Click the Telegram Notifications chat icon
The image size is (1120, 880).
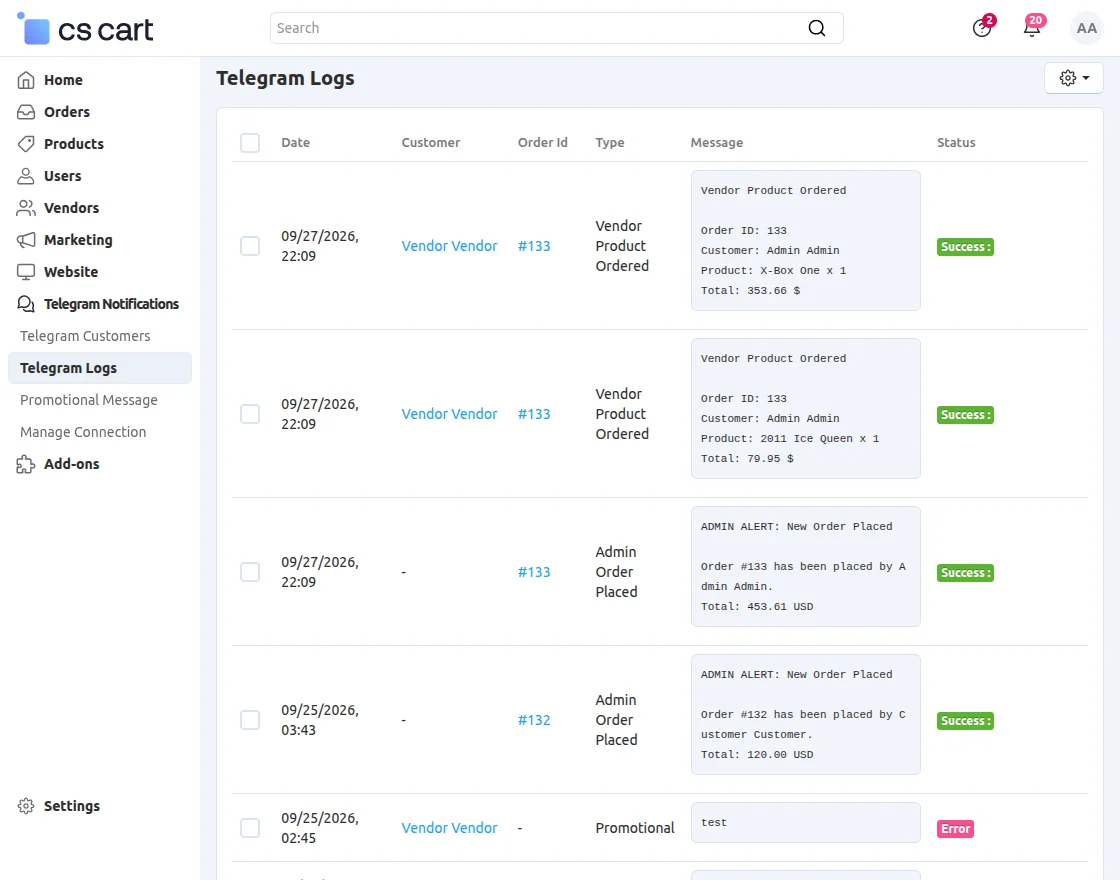click(x=26, y=304)
